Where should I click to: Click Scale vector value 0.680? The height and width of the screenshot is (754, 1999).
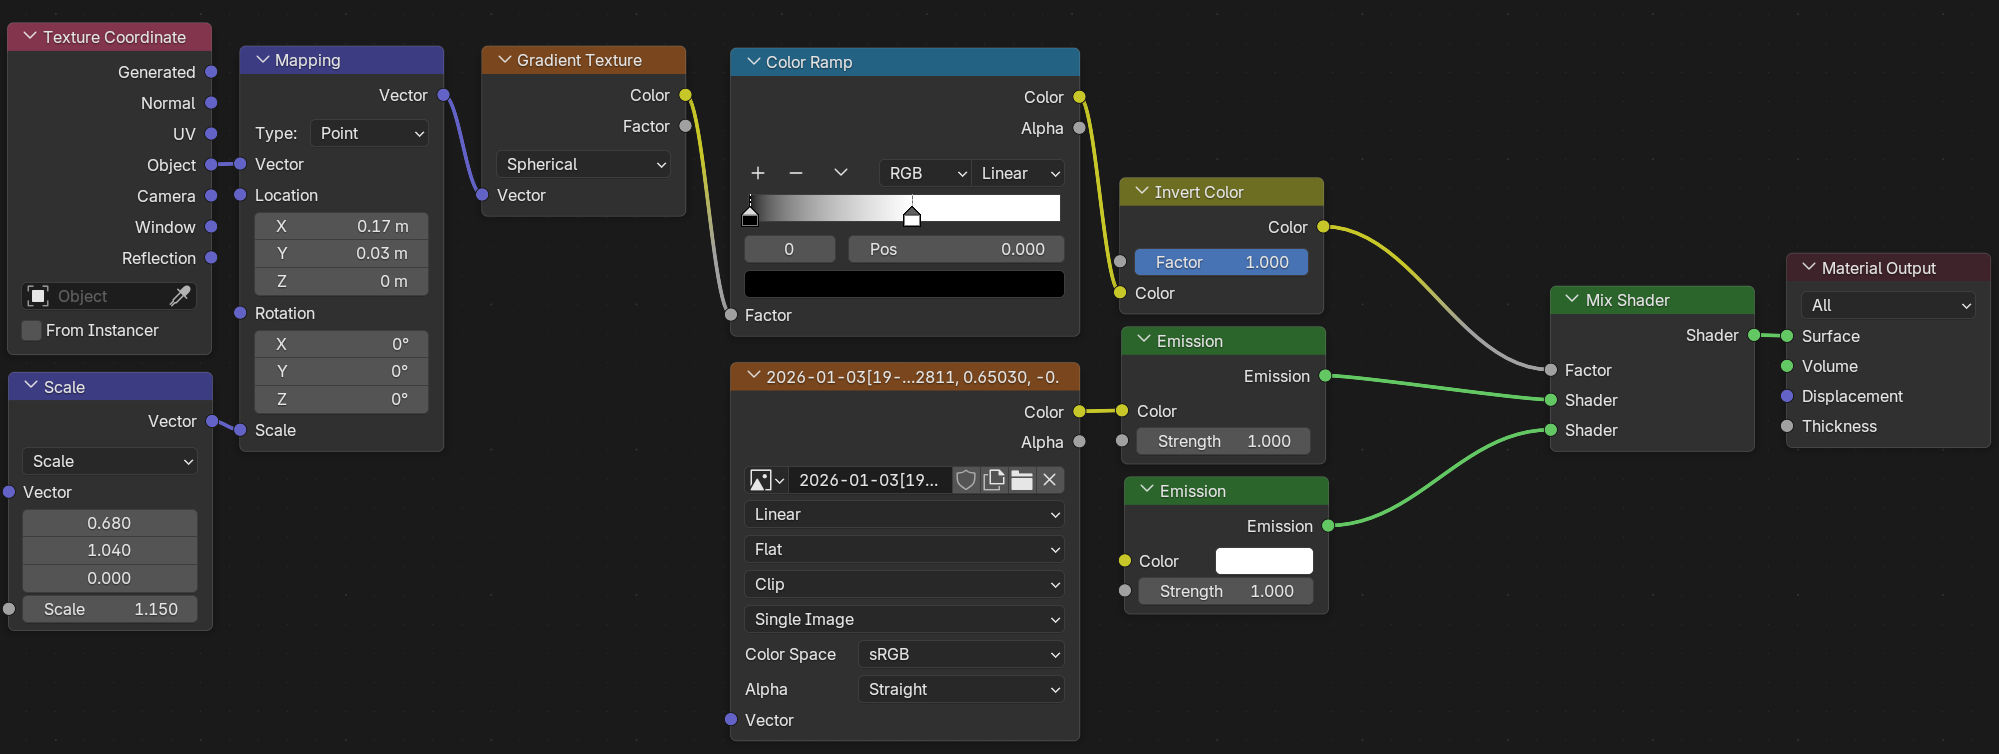pyautogui.click(x=110, y=523)
